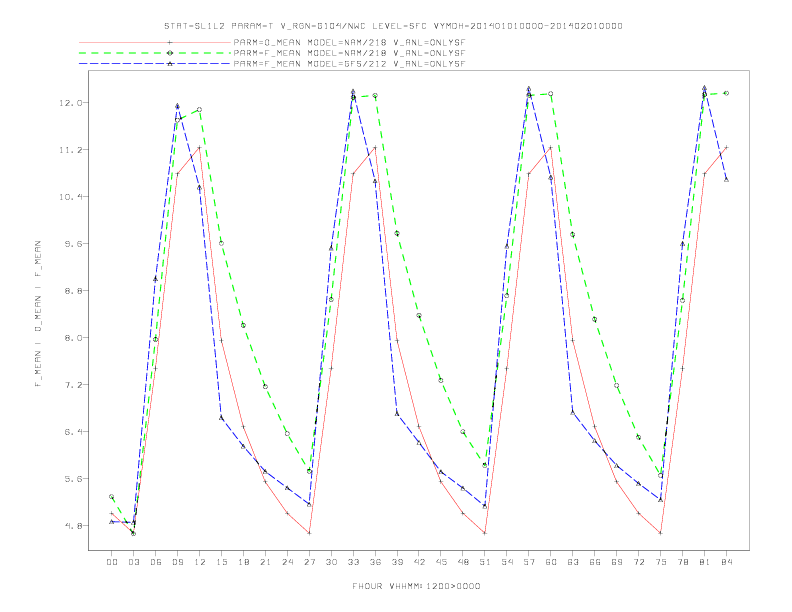This screenshot has height=612, width=792.
Task: Click x-axis forecast hour label 57
Action: point(529,562)
